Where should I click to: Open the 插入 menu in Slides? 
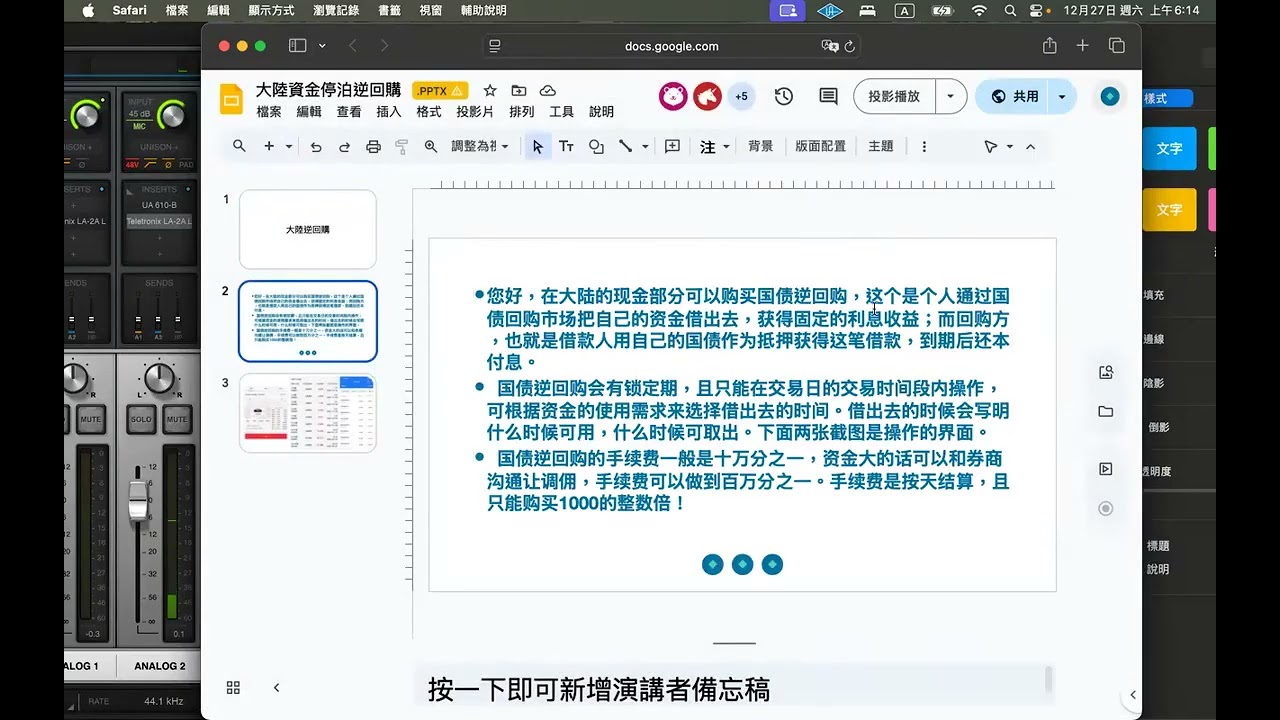(389, 112)
